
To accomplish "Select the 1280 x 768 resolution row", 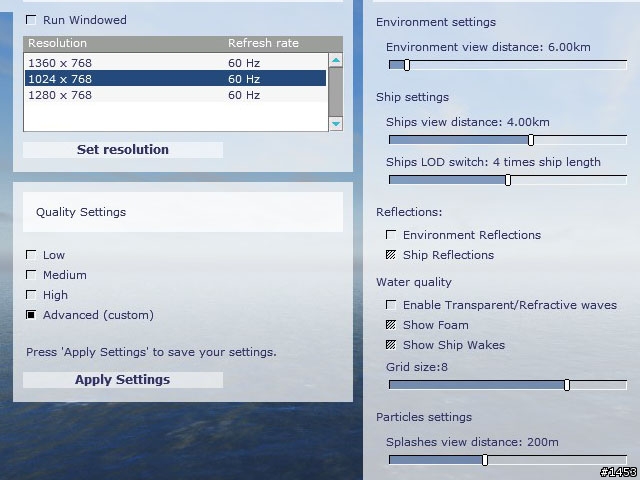I will point(176,94).
